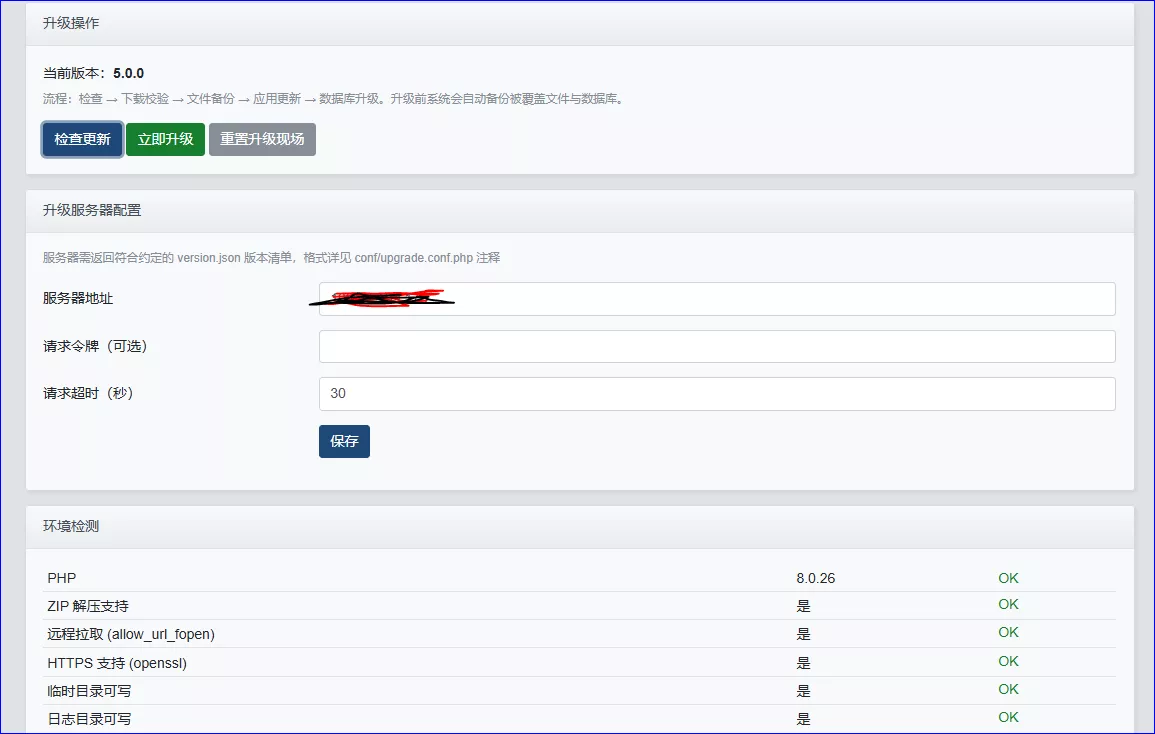Click the 环境检测 panel header
Viewport: 1155px width, 734px height.
pos(580,526)
